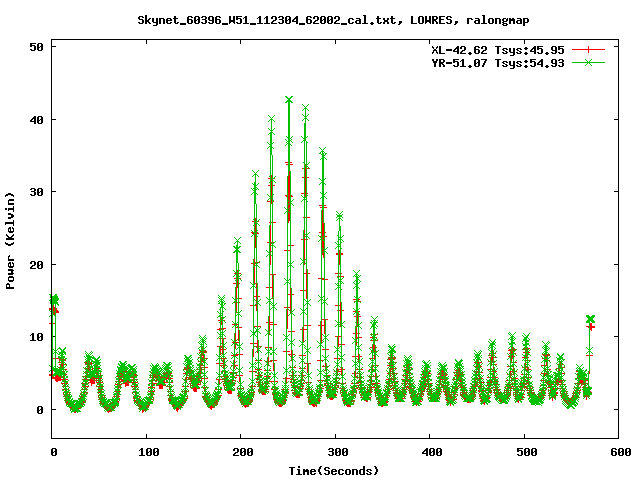This screenshot has width=640, height=480.
Task: Click the y-axis tick label 20
Action: (x=36, y=265)
